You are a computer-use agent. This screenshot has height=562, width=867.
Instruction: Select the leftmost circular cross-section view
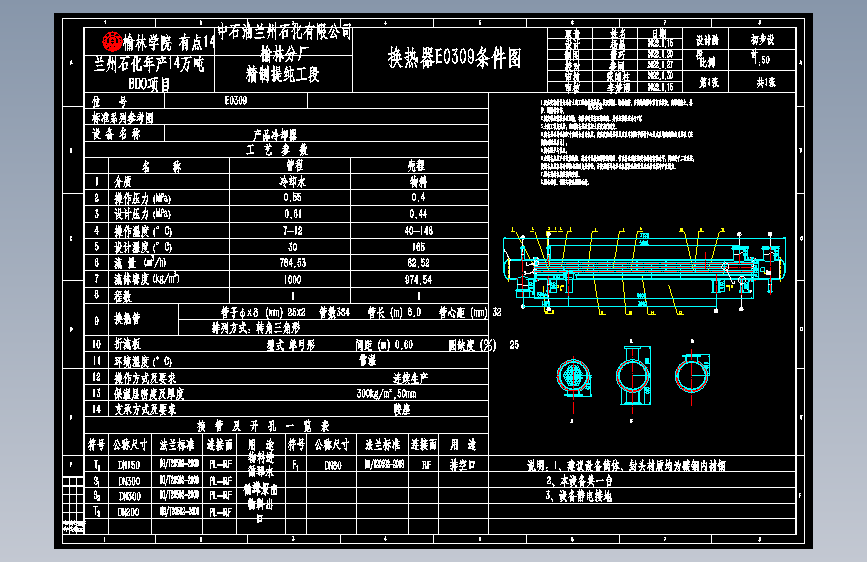pyautogui.click(x=573, y=378)
